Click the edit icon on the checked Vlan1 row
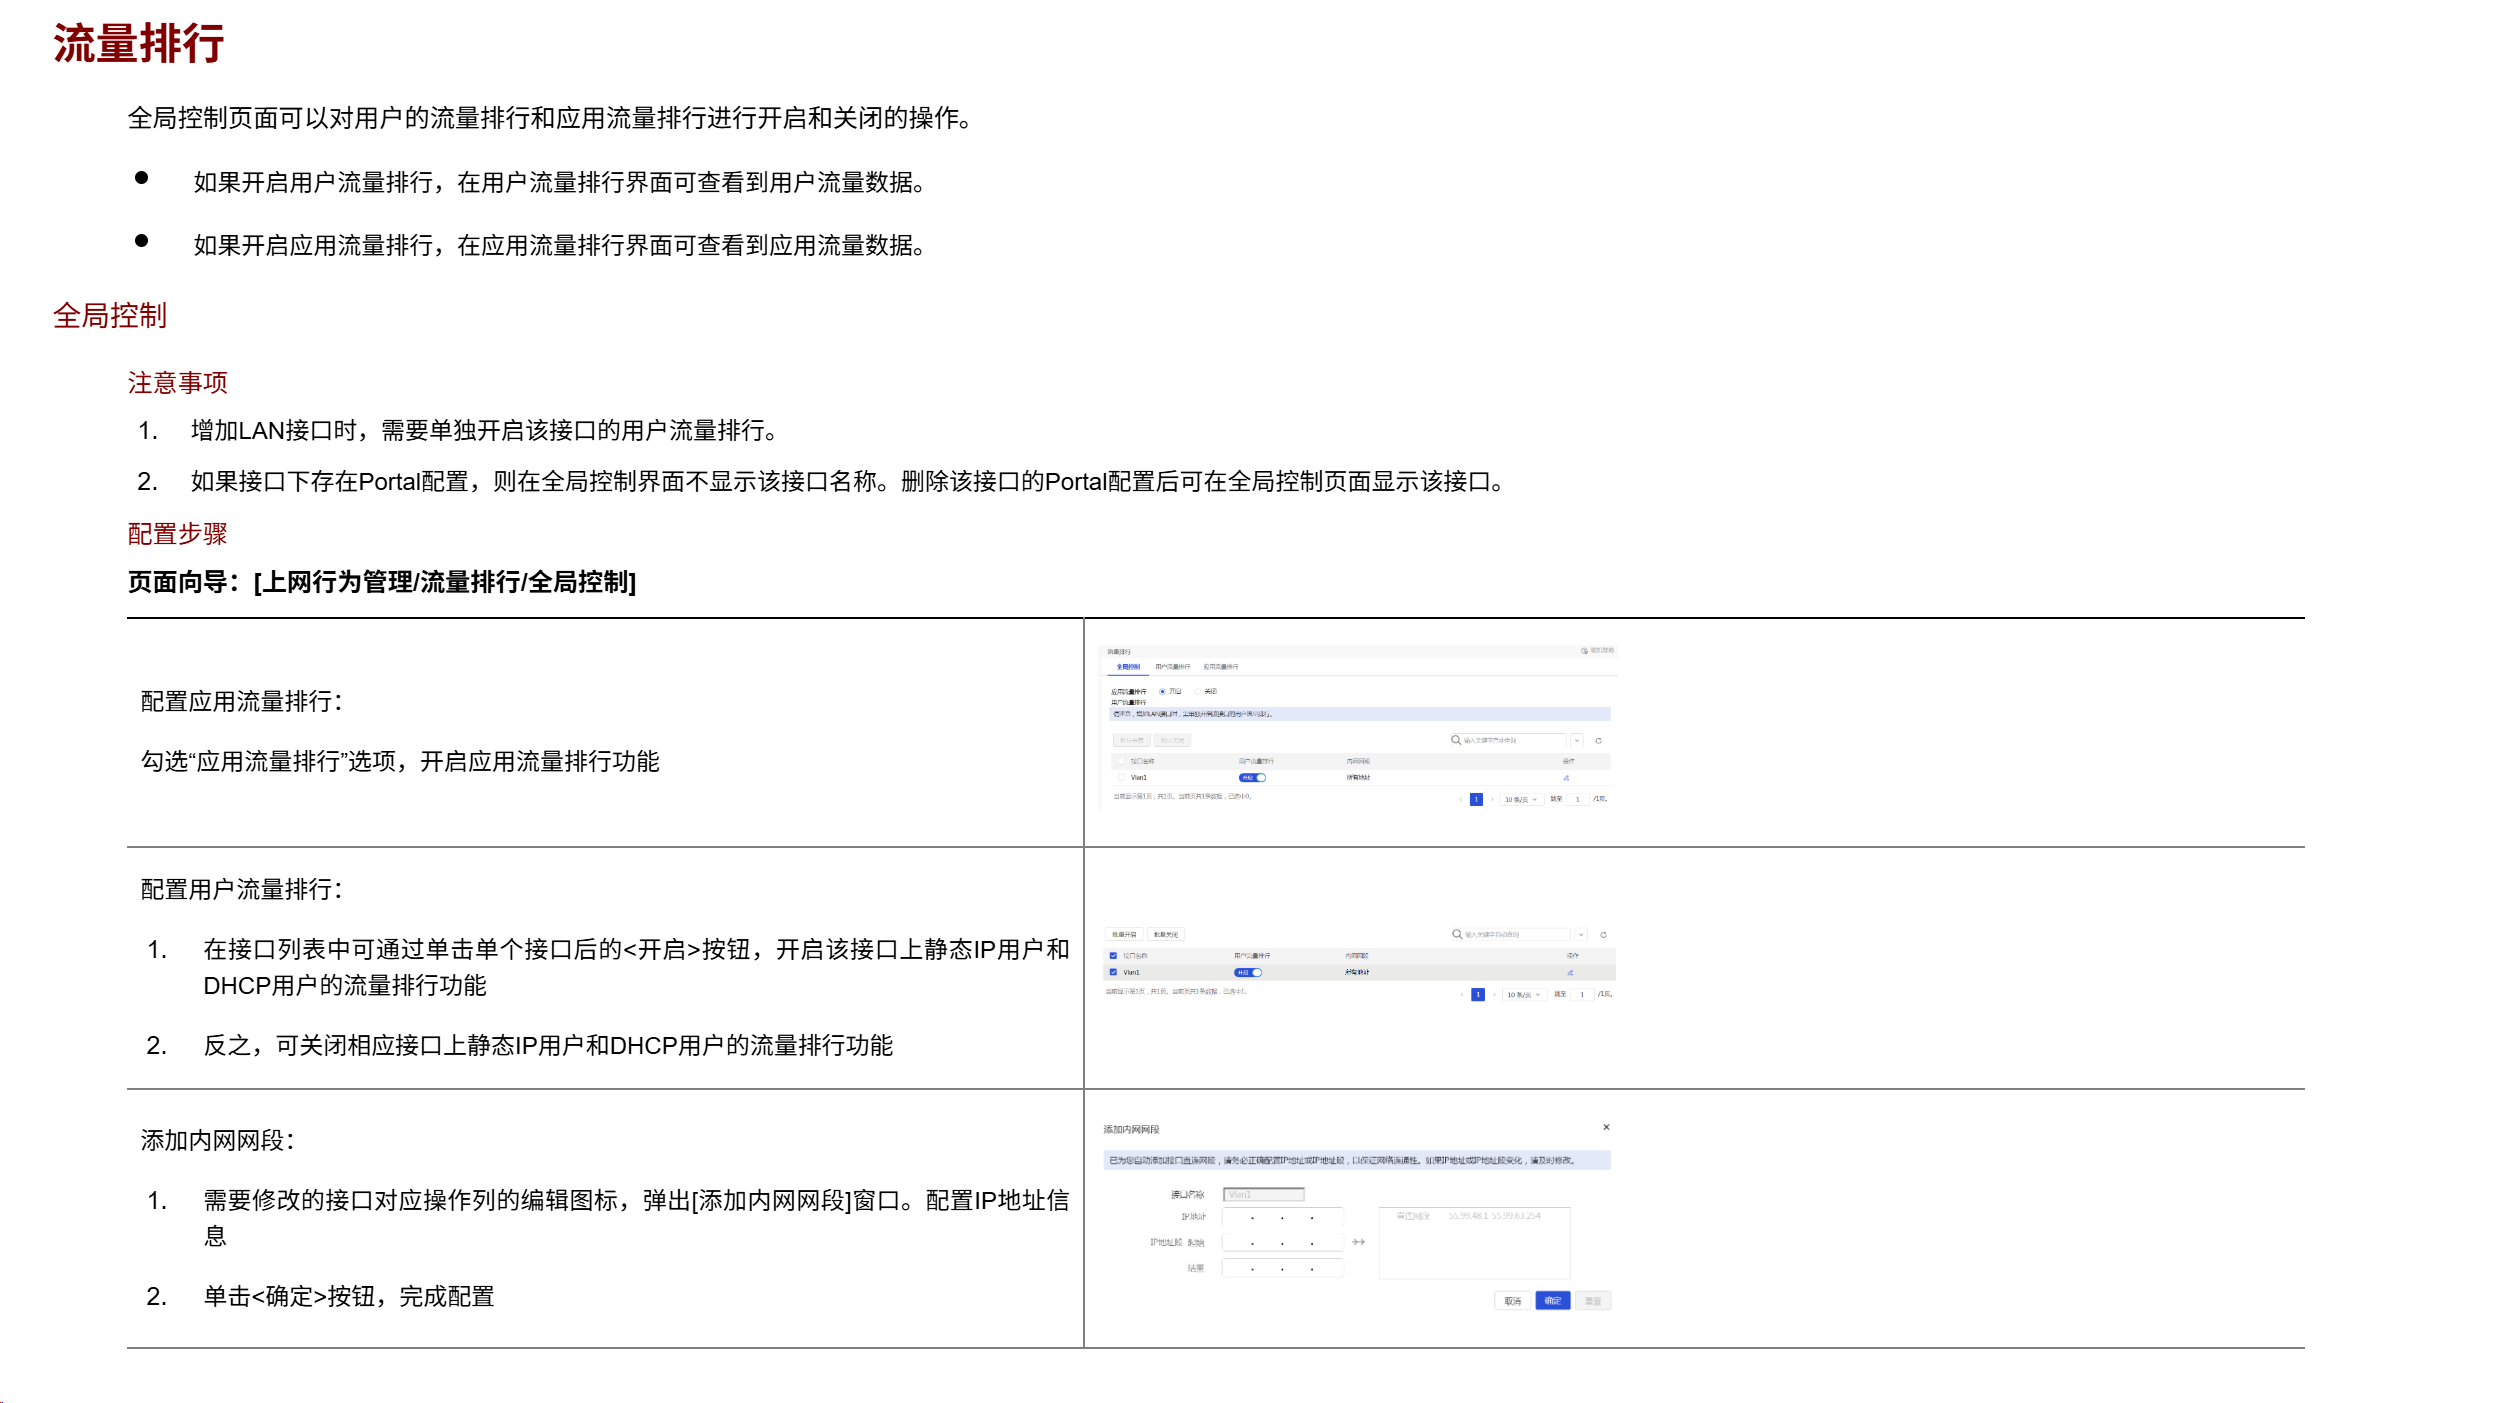This screenshot has width=2499, height=1403. (x=1570, y=972)
